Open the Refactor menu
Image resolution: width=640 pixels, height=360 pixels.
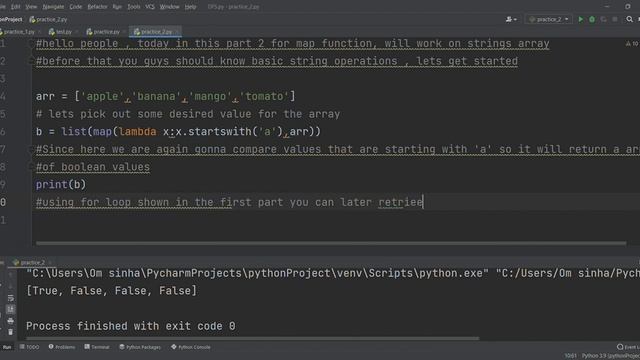coord(97,7)
